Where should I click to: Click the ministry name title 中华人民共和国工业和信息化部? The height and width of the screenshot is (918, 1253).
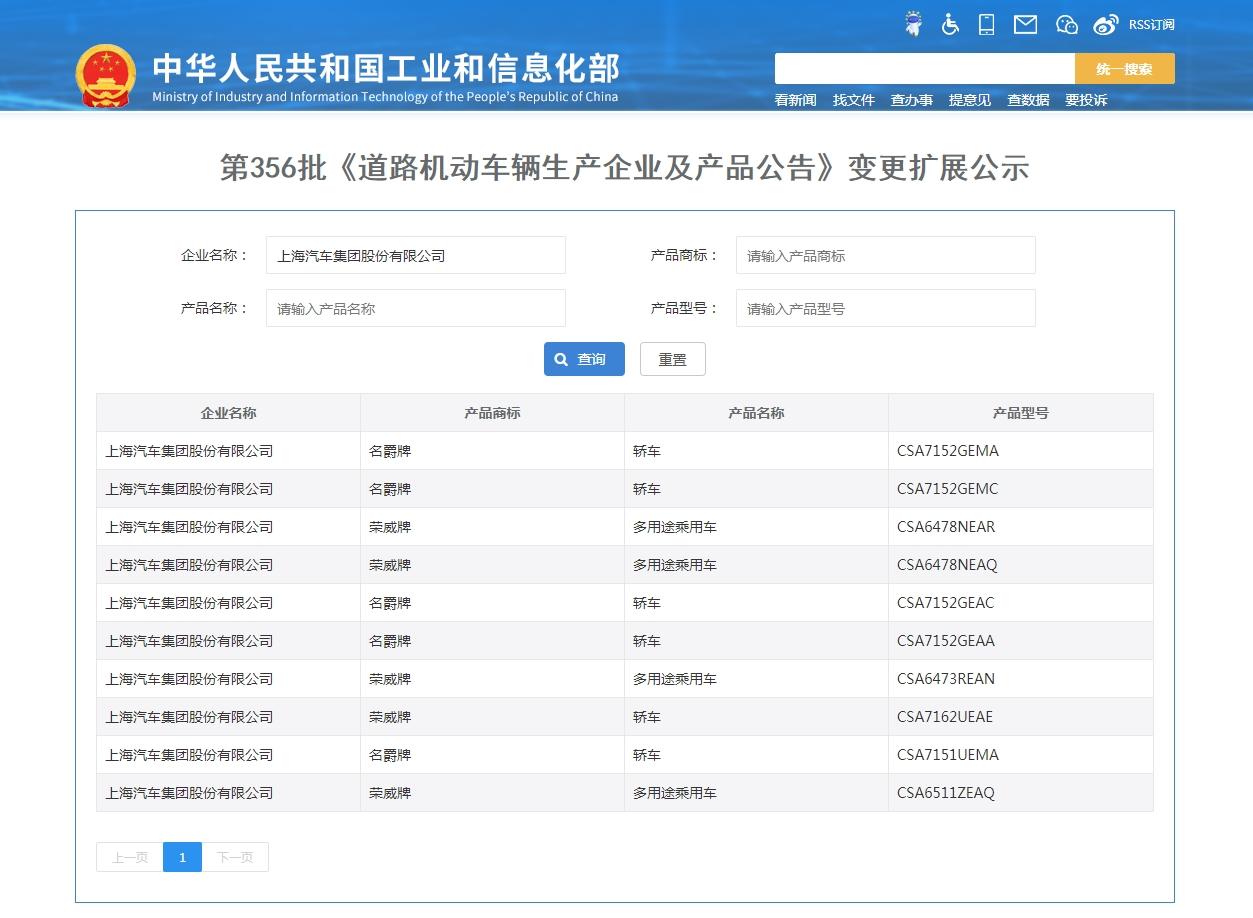(x=386, y=68)
